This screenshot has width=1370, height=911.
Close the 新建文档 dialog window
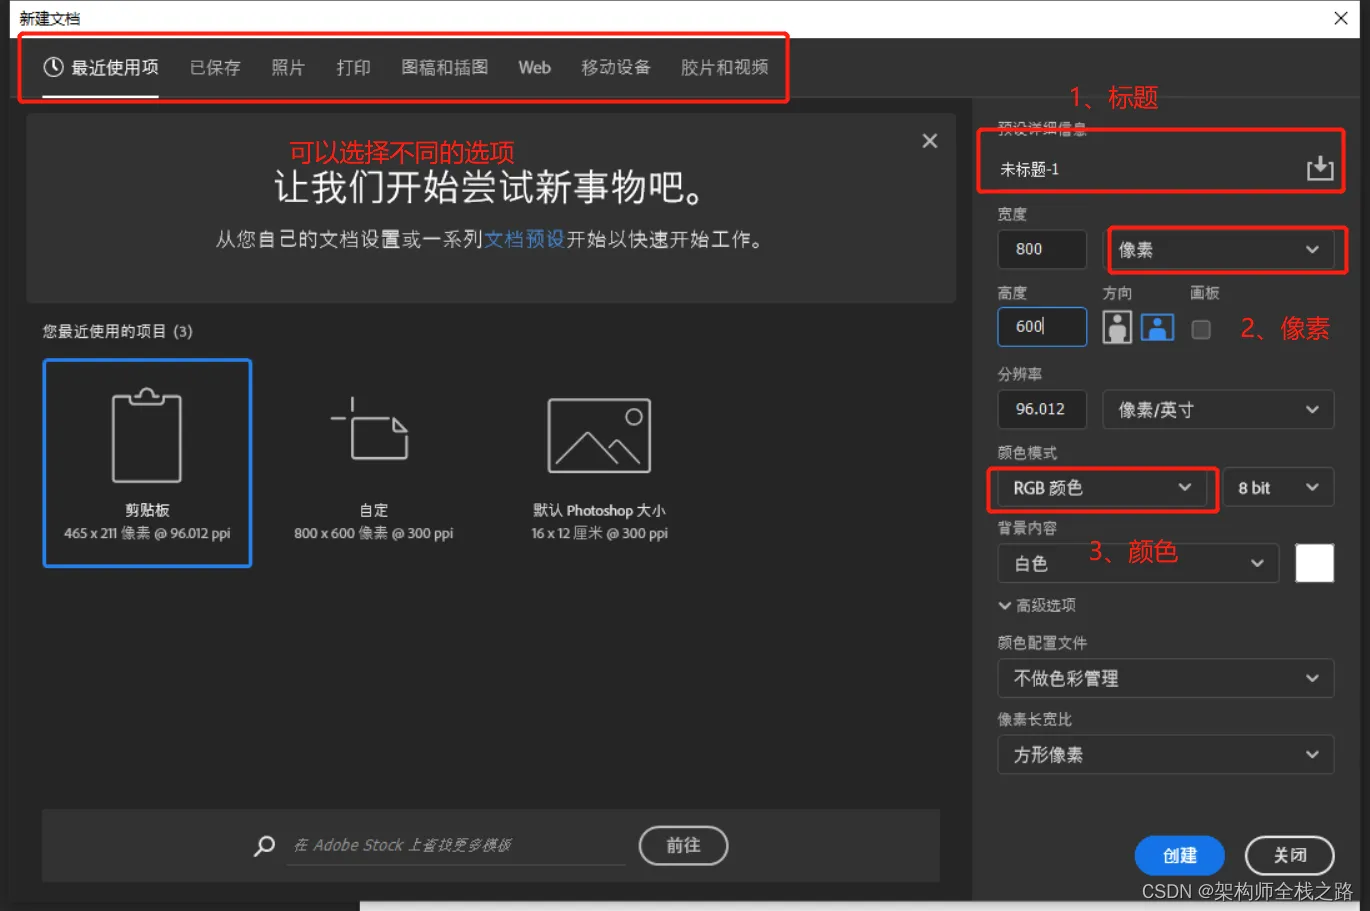click(1341, 18)
